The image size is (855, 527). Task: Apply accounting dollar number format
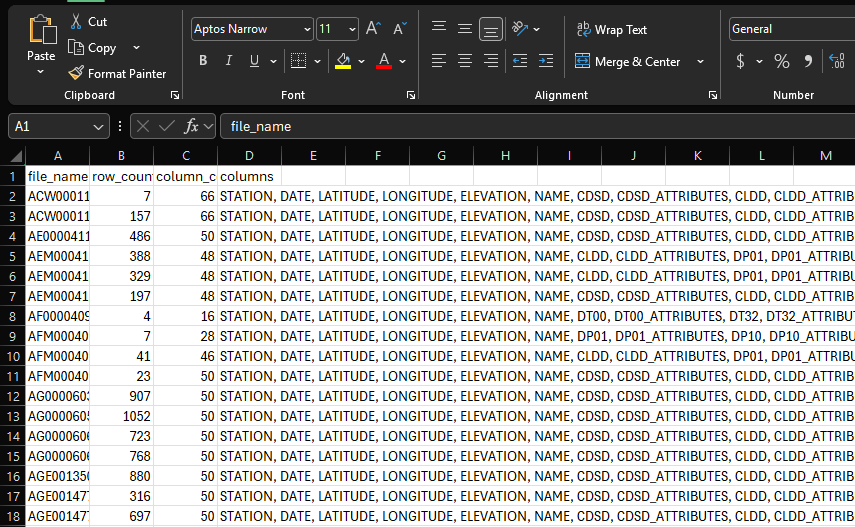740,61
